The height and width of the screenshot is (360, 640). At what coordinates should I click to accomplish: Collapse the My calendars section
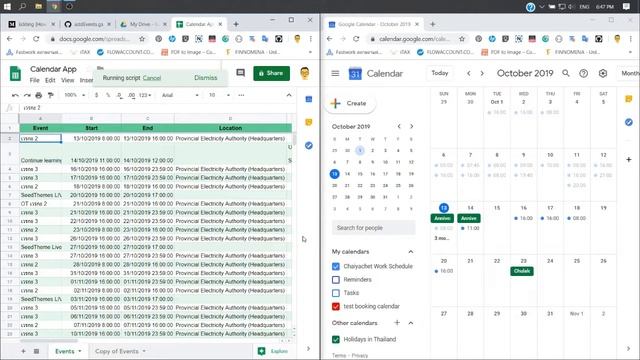point(411,251)
